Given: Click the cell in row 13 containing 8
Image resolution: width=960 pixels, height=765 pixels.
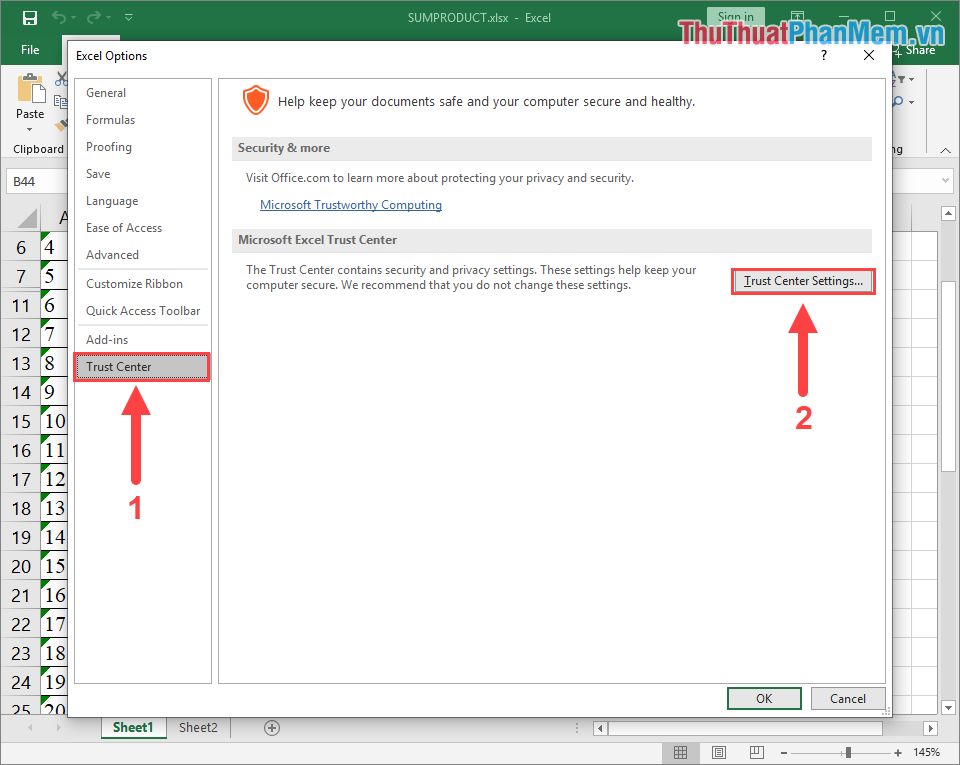Looking at the screenshot, I should 54,364.
